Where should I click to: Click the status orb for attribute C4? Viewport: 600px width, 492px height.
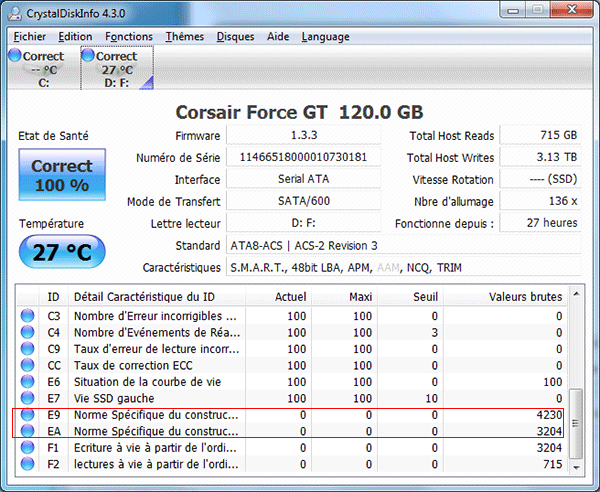click(27, 332)
